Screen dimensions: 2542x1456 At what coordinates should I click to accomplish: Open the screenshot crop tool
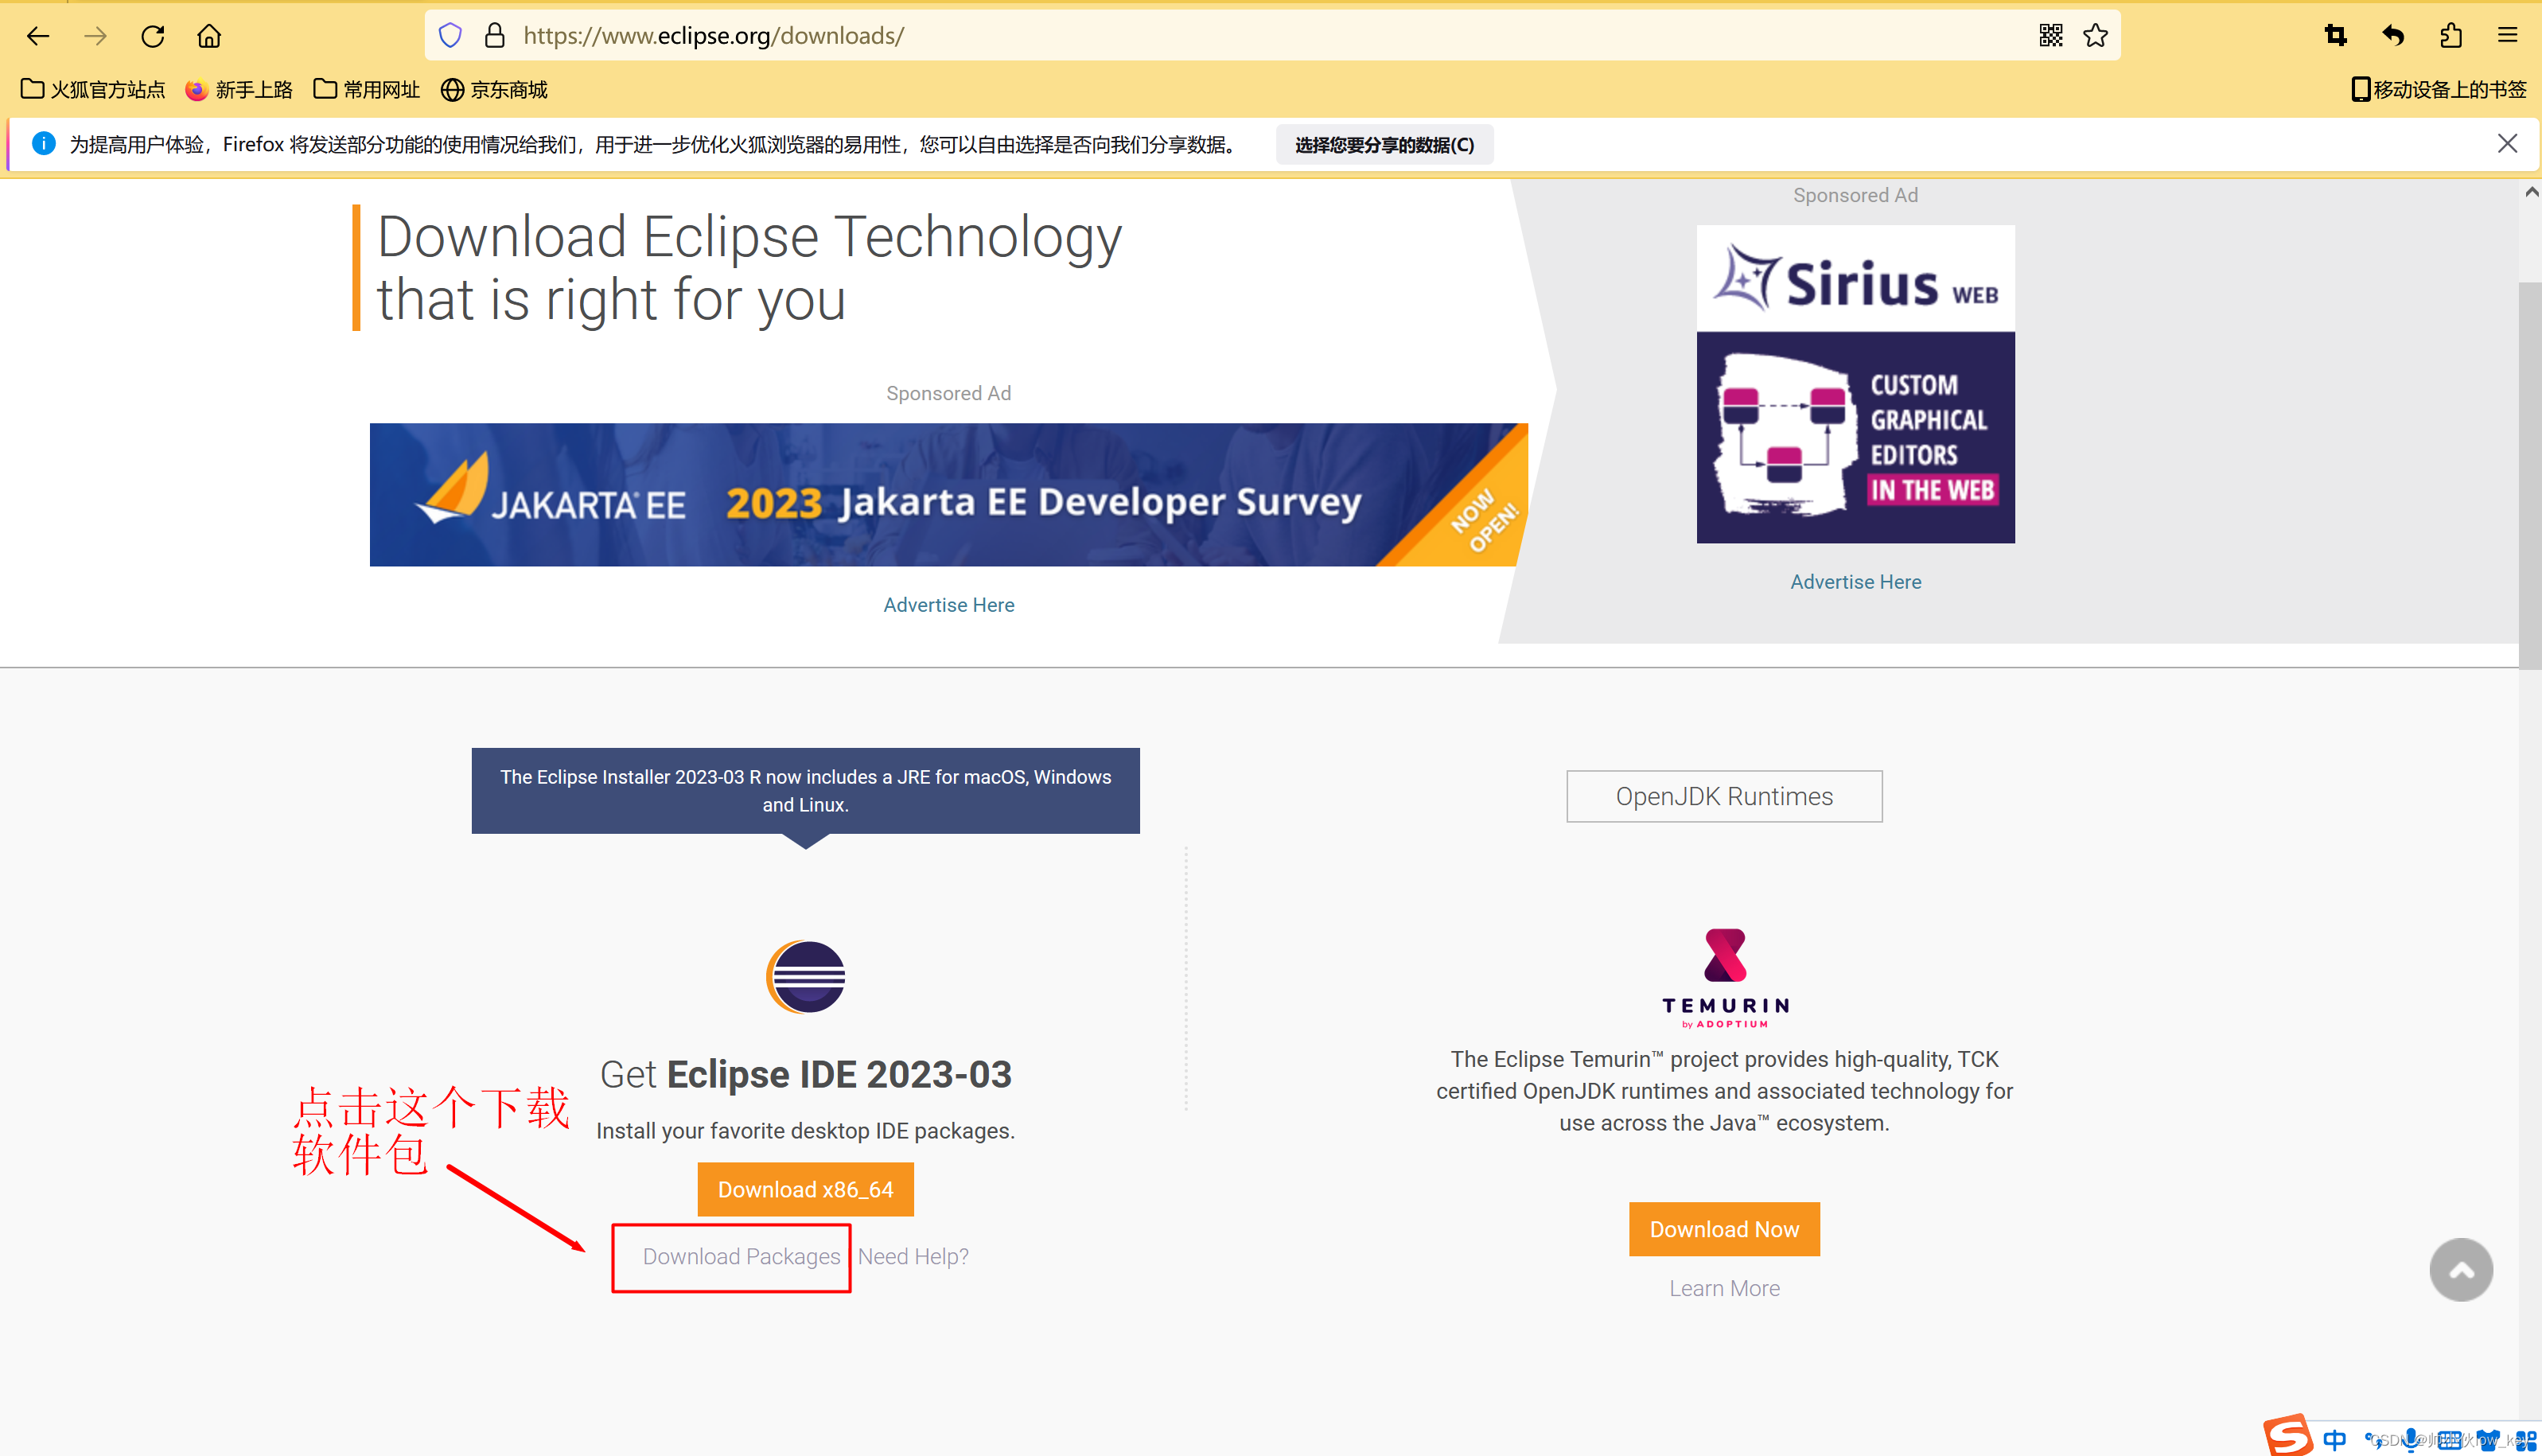(2335, 36)
